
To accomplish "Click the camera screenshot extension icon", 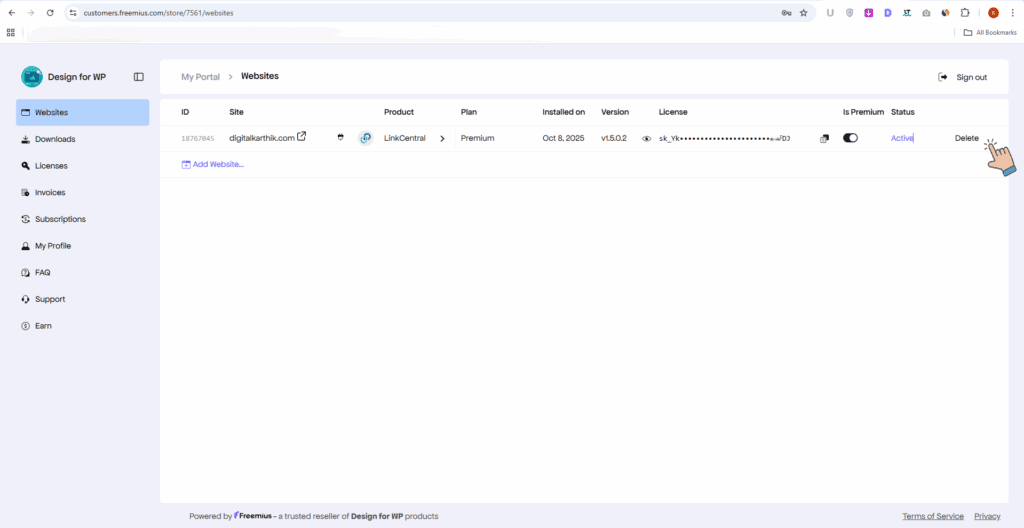I will click(926, 12).
